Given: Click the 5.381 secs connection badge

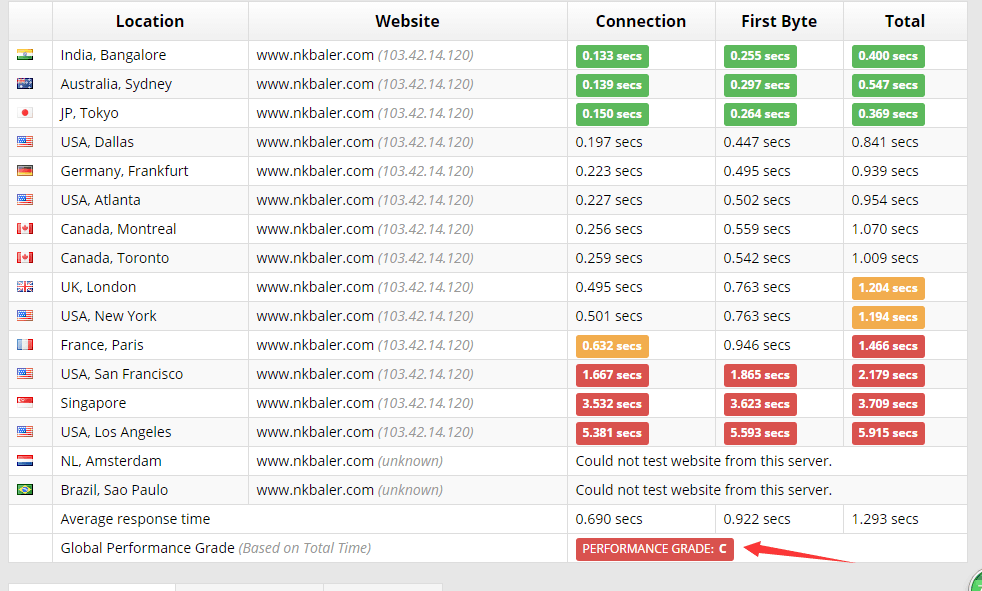Looking at the screenshot, I should 612,433.
